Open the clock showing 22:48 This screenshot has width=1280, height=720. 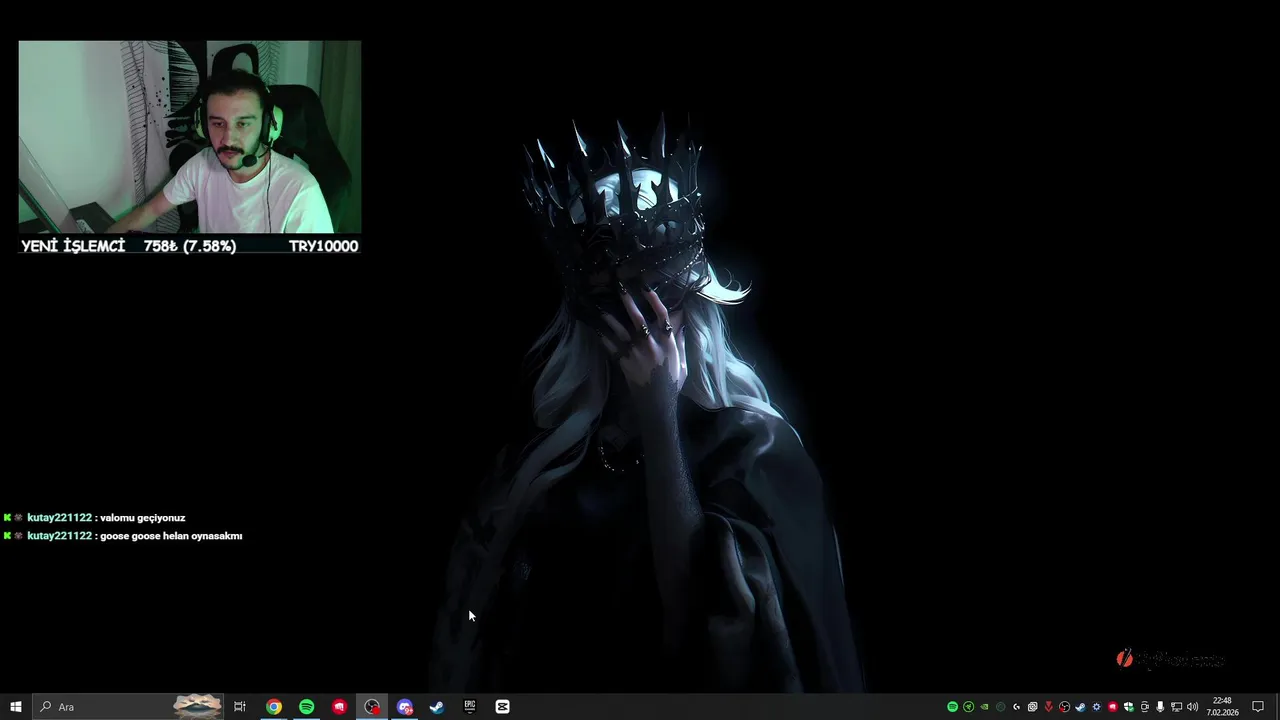pyautogui.click(x=1222, y=707)
